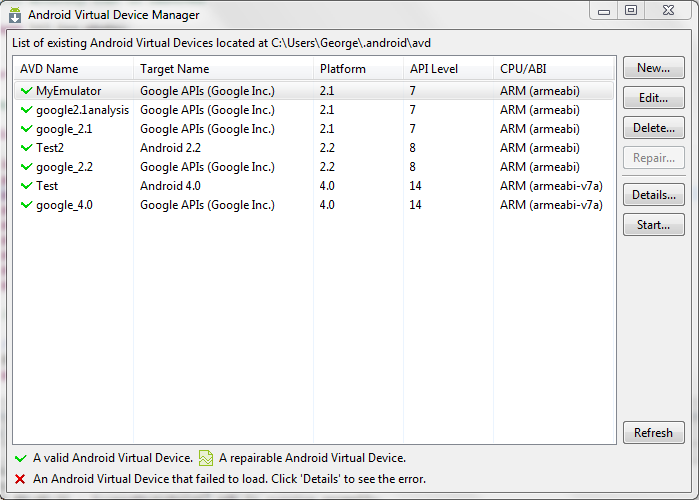The image size is (699, 500).
Task: Click API level 14 in google_4.0 row
Action: [415, 205]
